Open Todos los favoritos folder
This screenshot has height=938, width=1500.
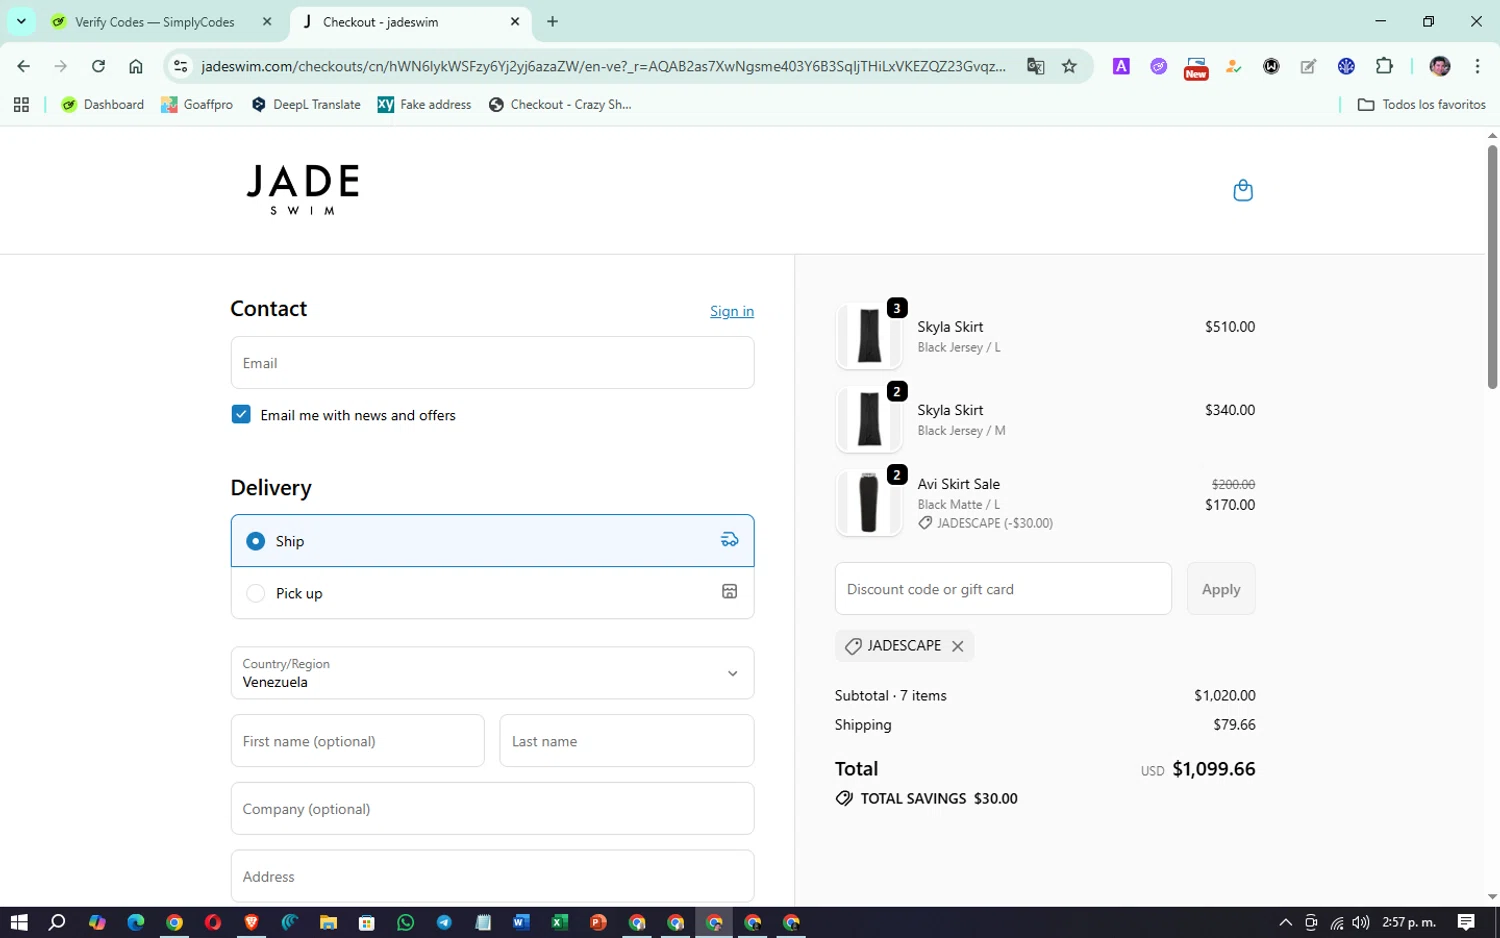pos(1421,104)
